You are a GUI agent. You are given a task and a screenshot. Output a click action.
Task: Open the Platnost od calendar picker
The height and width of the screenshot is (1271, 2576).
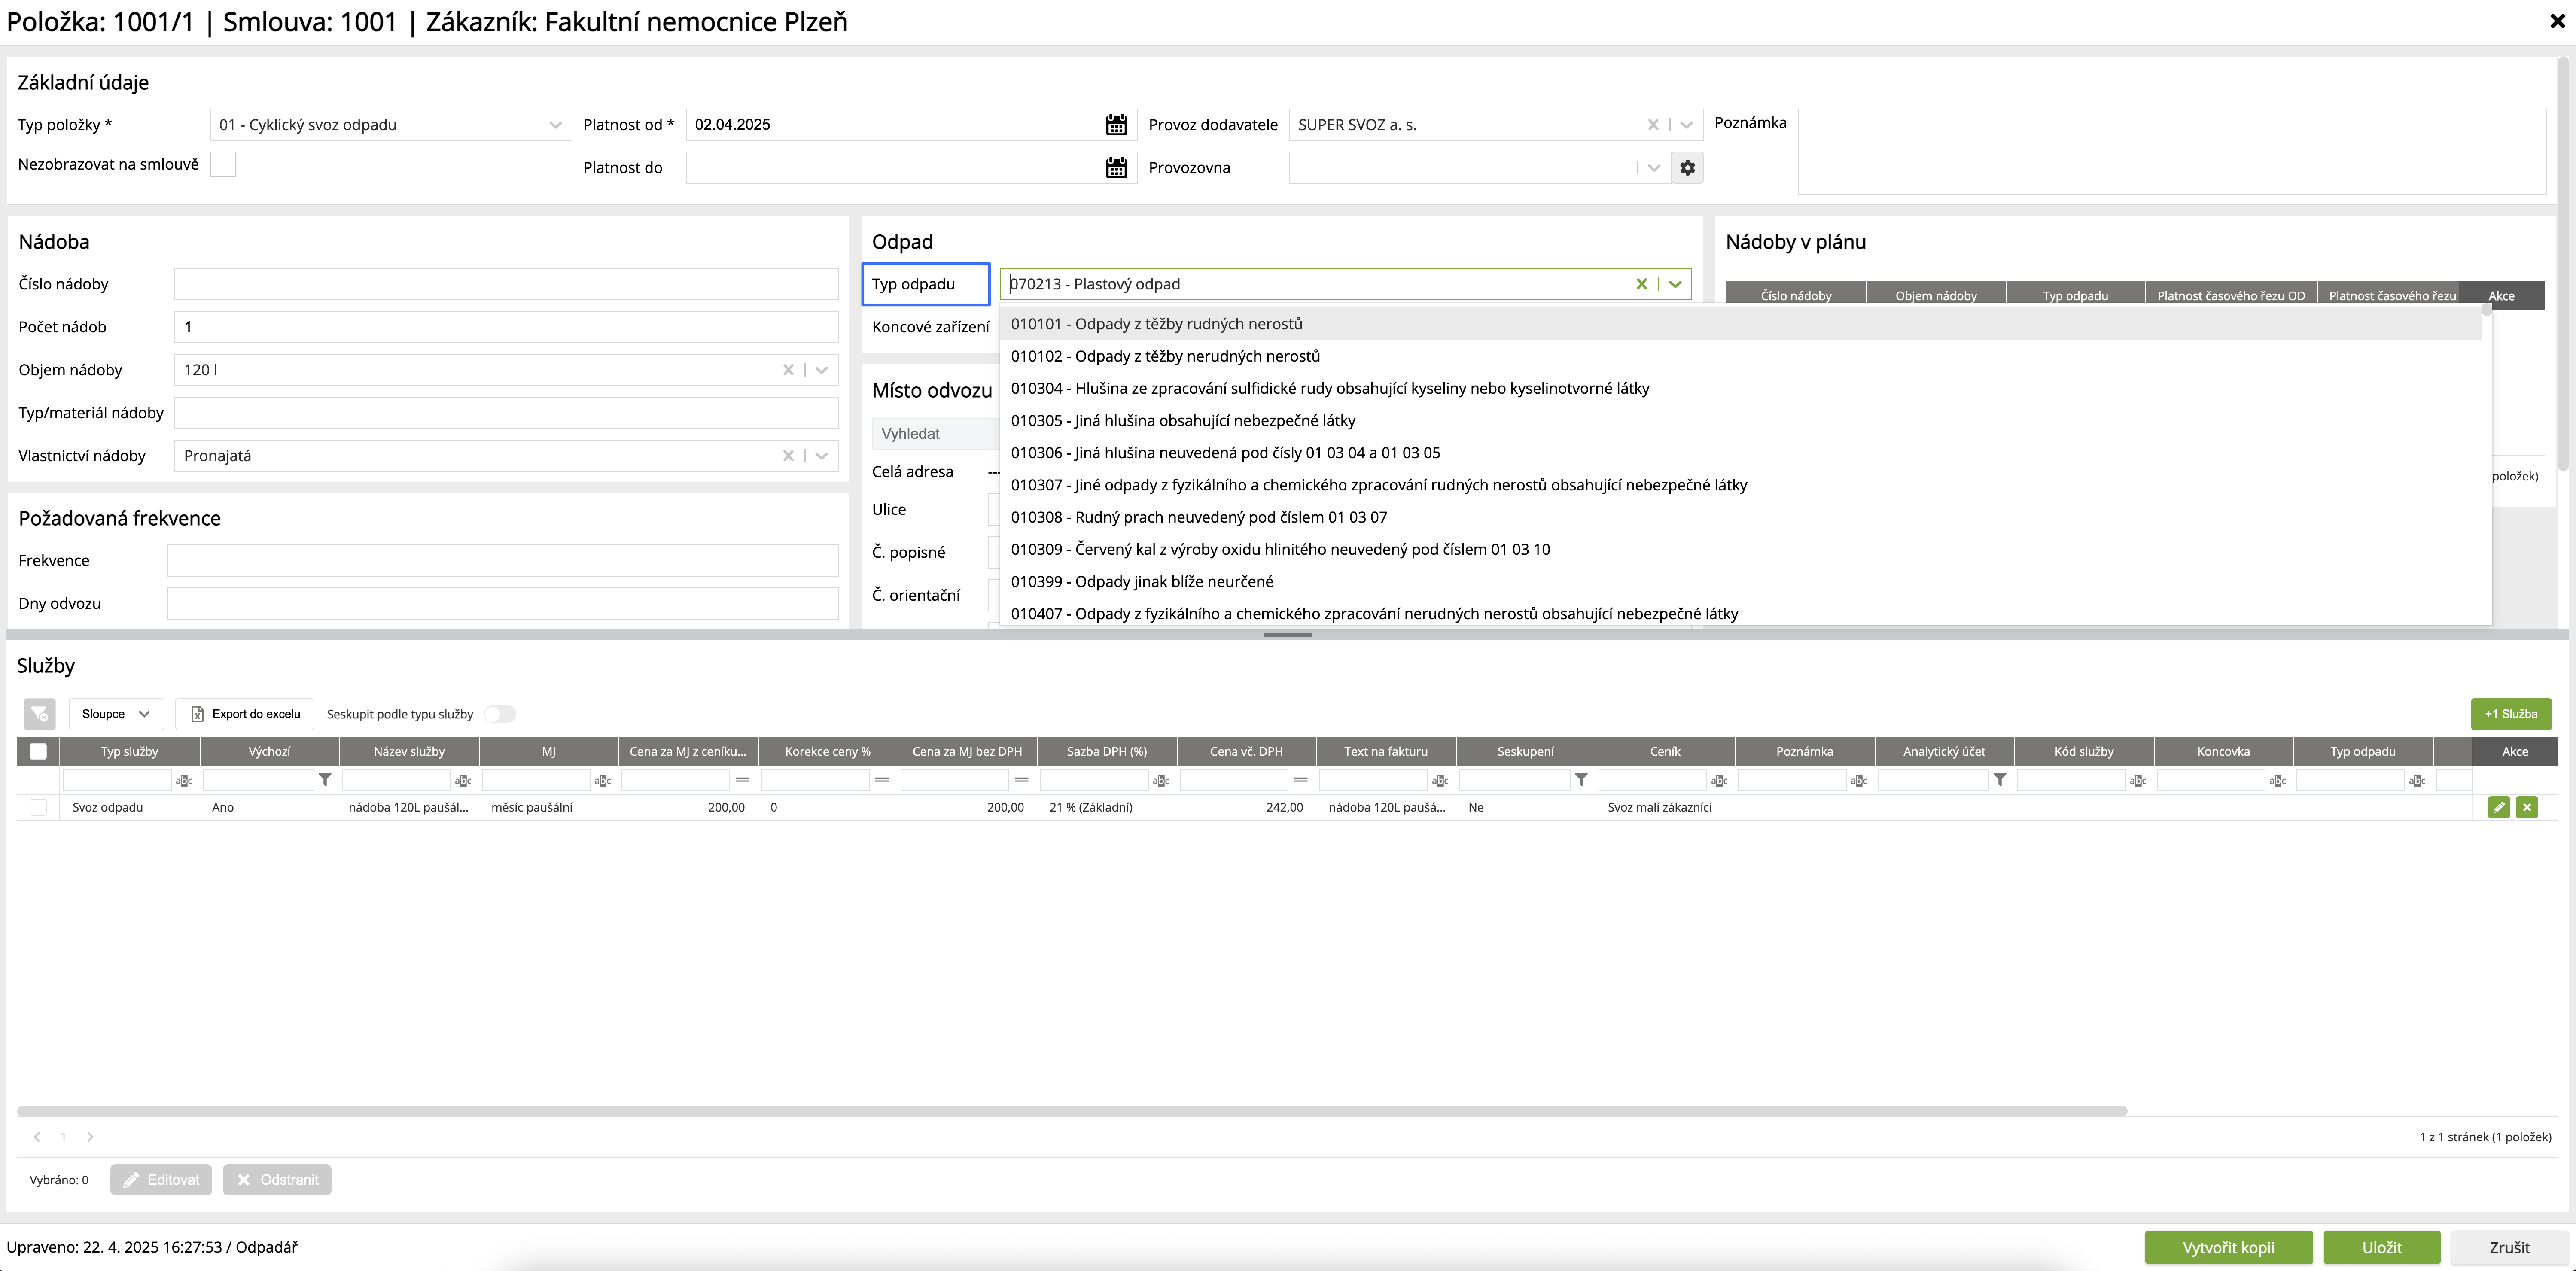pos(1116,125)
